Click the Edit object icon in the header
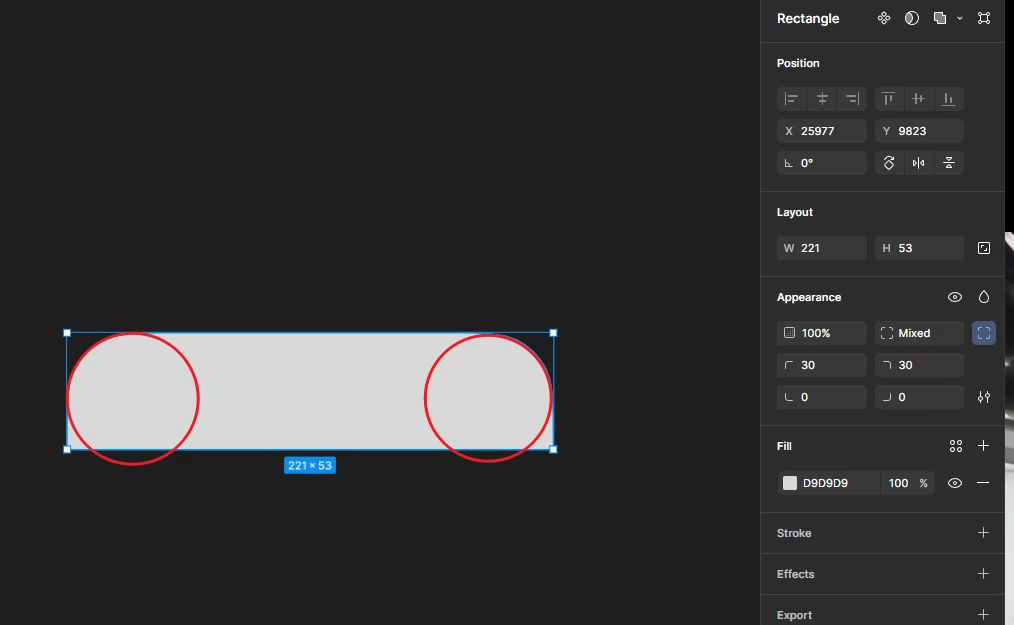This screenshot has height=625, width=1014. pyautogui.click(x=984, y=18)
